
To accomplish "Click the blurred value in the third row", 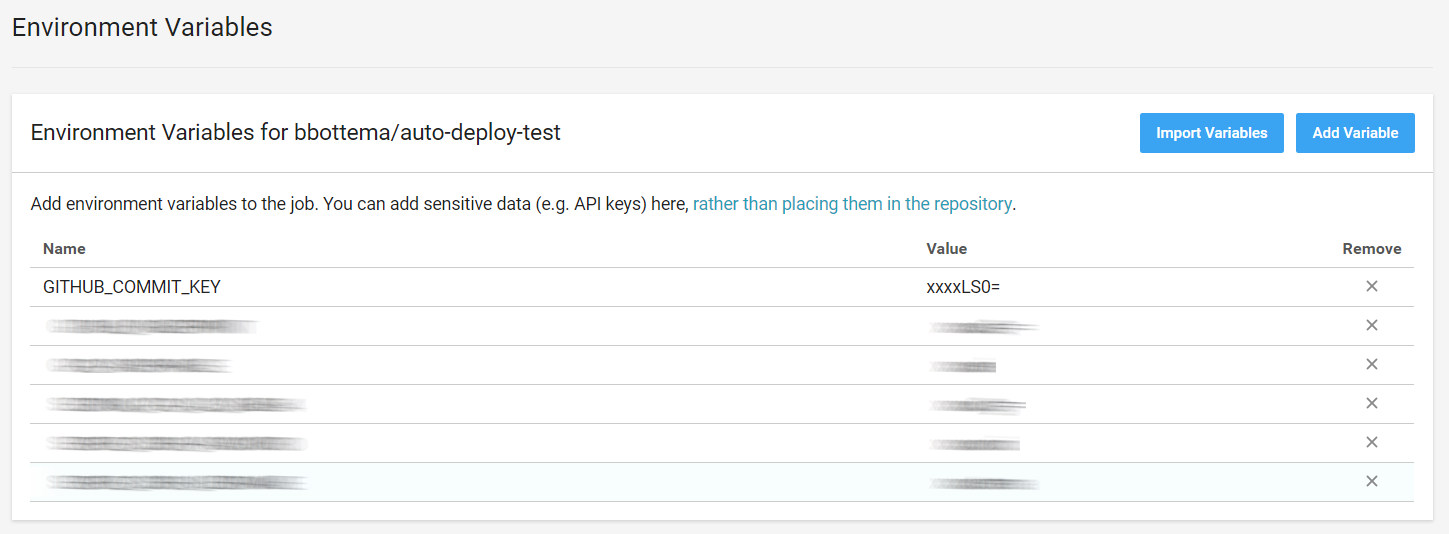I will [963, 366].
